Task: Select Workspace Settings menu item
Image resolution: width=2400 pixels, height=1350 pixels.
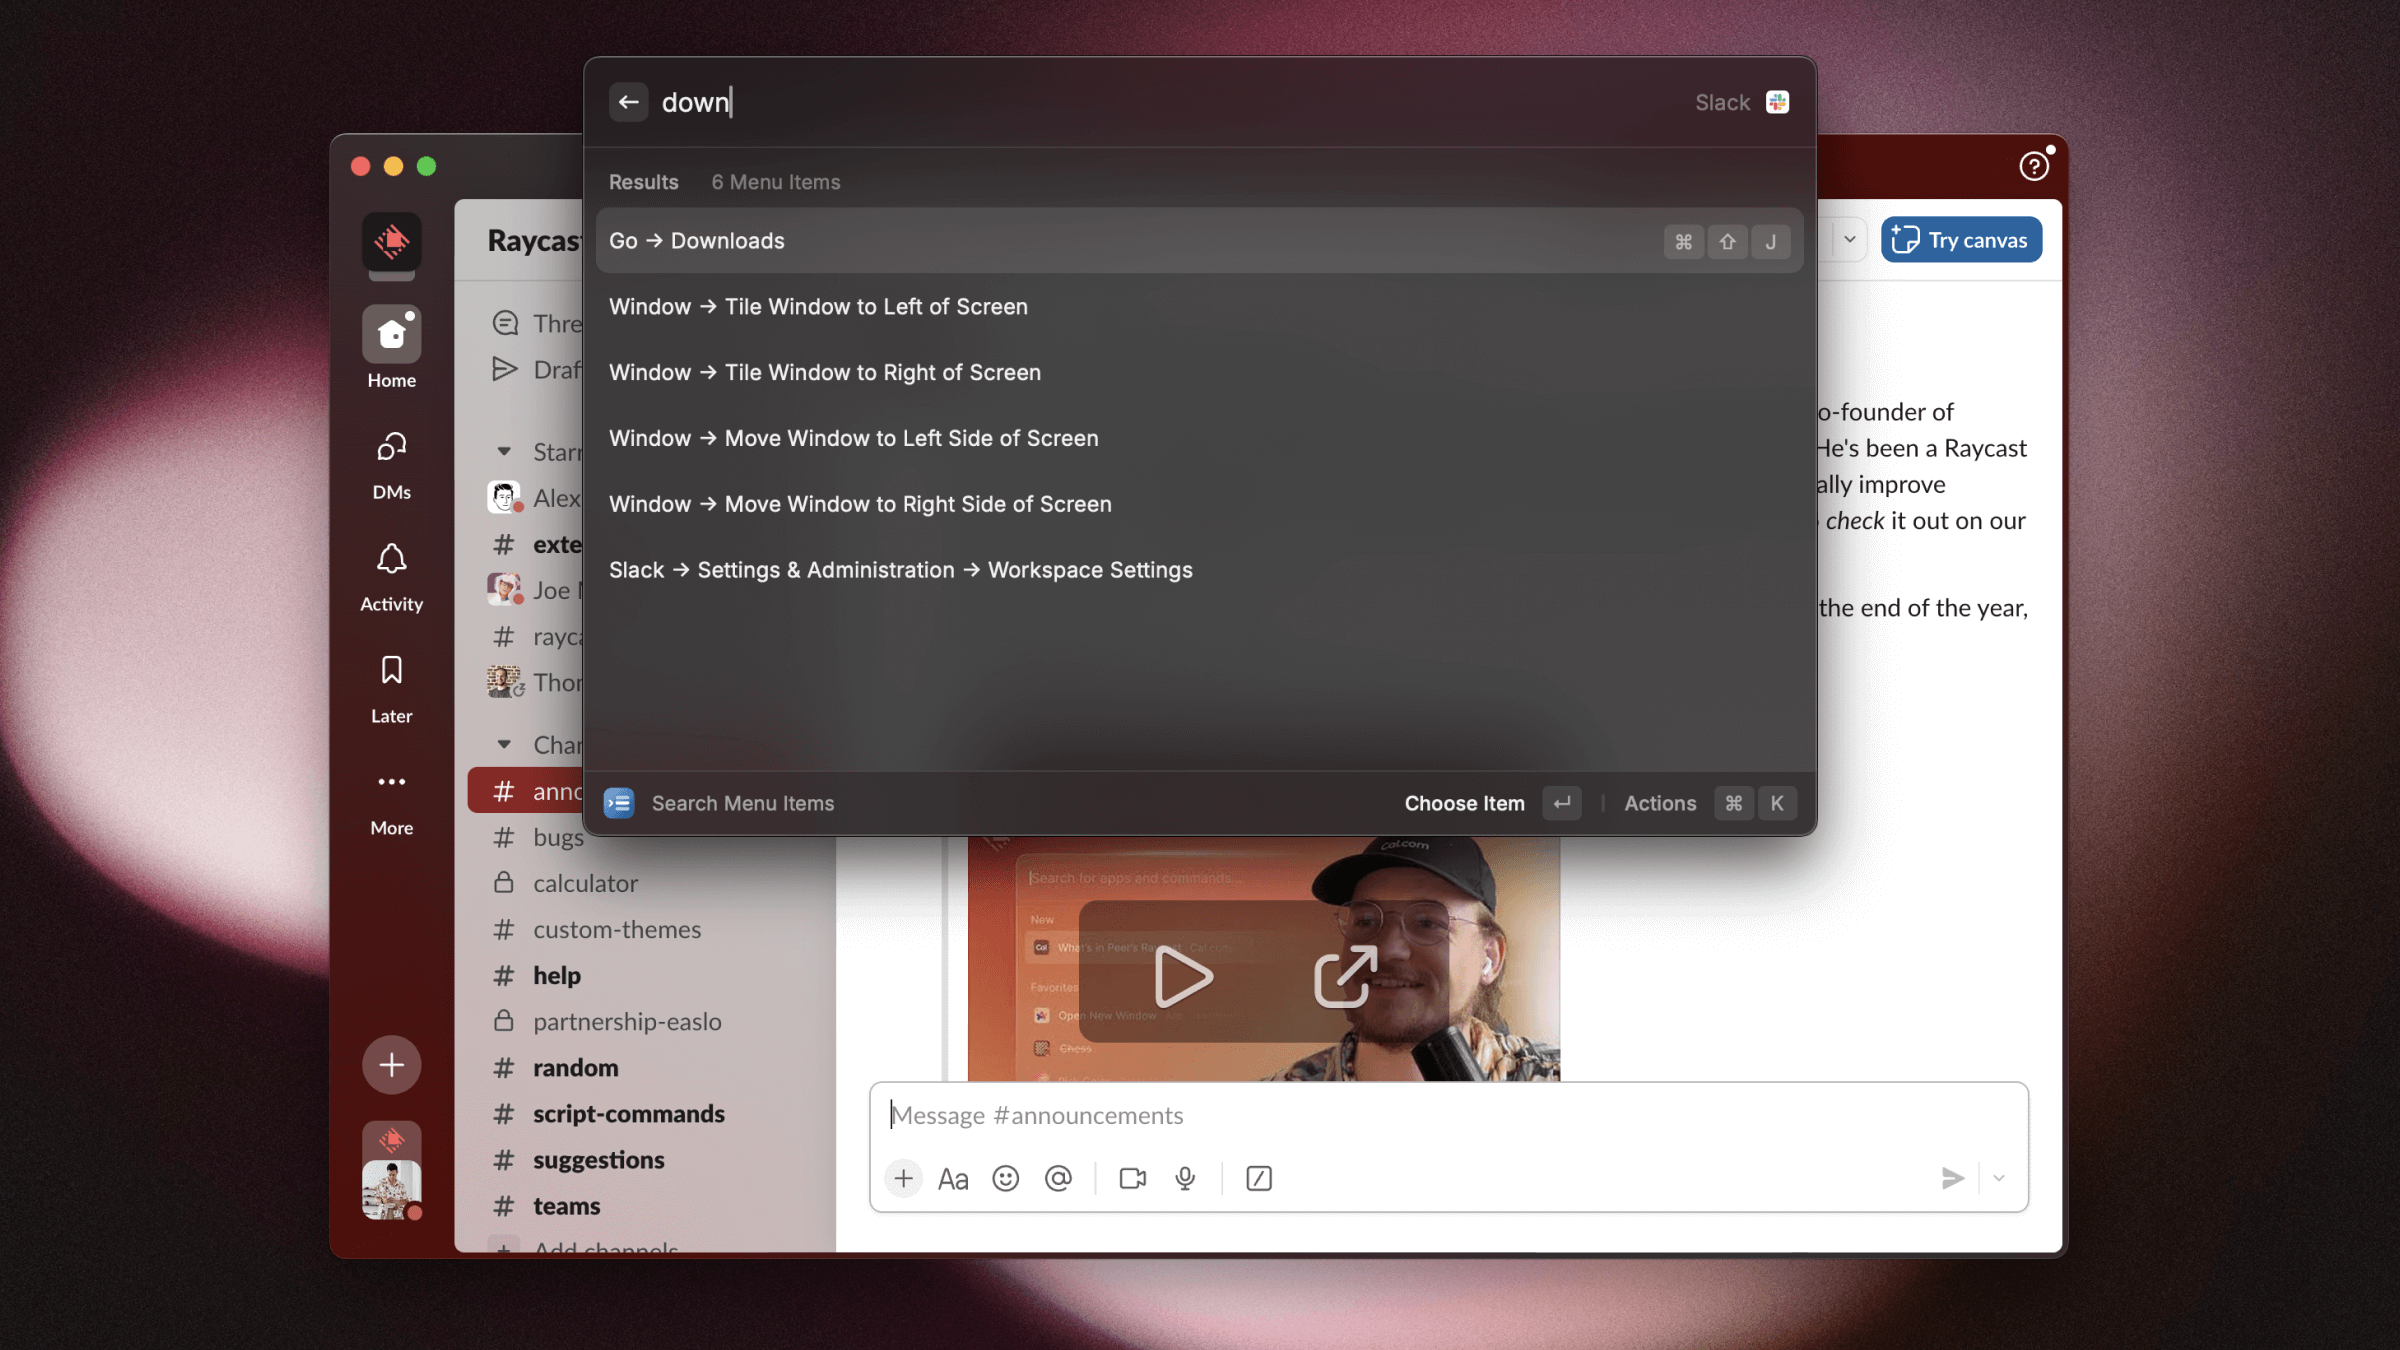Action: [1199, 570]
